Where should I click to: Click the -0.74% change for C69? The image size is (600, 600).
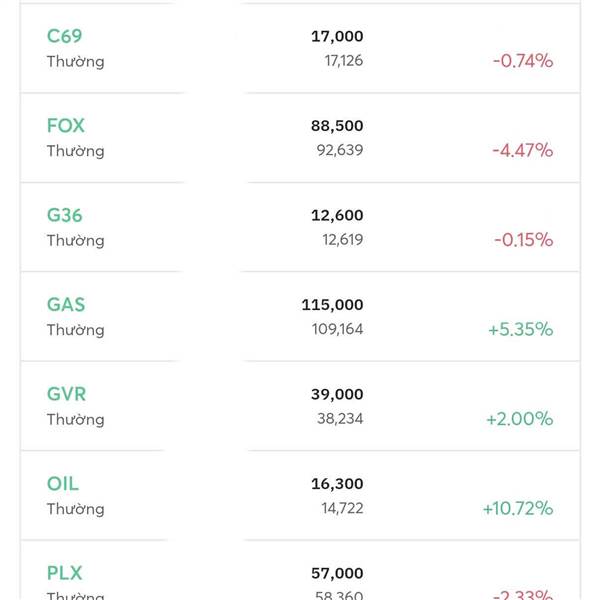coord(522,61)
